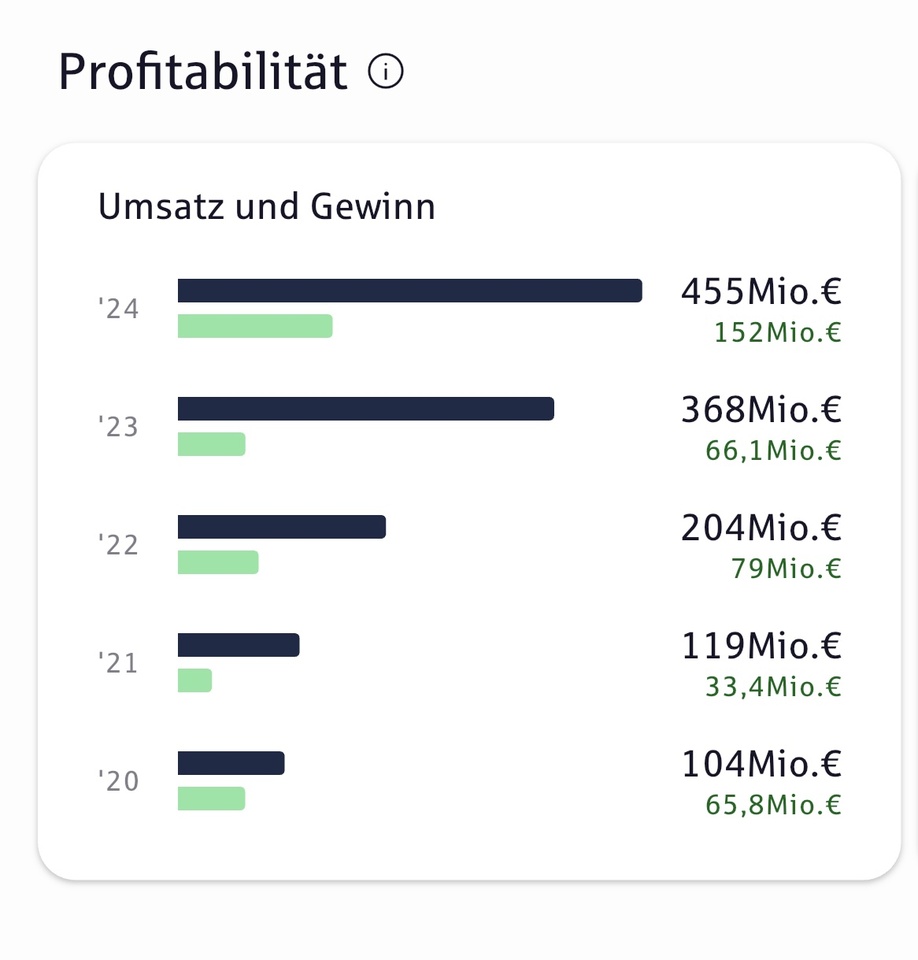Select the dark revenue bar for '23
Image resolution: width=918 pixels, height=960 pixels.
(366, 408)
